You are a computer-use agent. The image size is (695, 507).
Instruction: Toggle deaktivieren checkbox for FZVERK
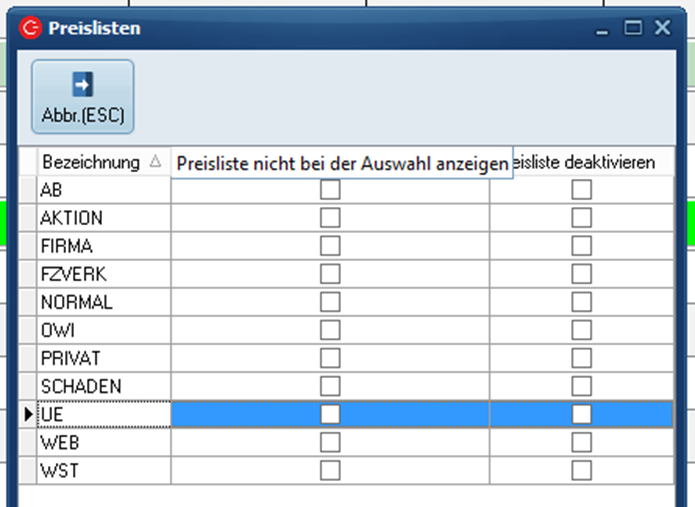tap(581, 274)
